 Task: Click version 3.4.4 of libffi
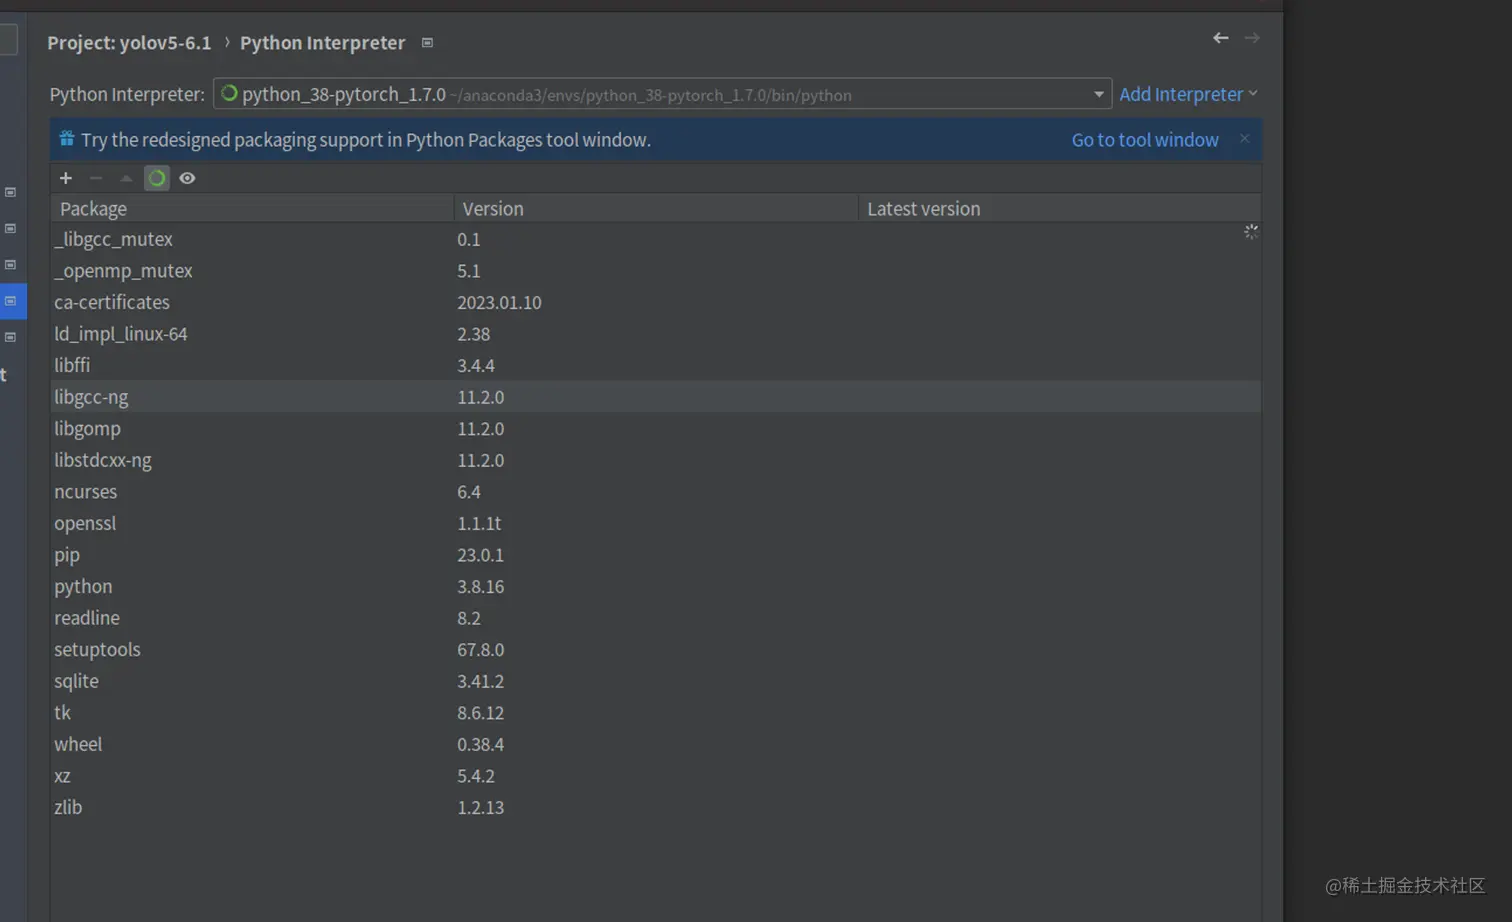click(476, 366)
